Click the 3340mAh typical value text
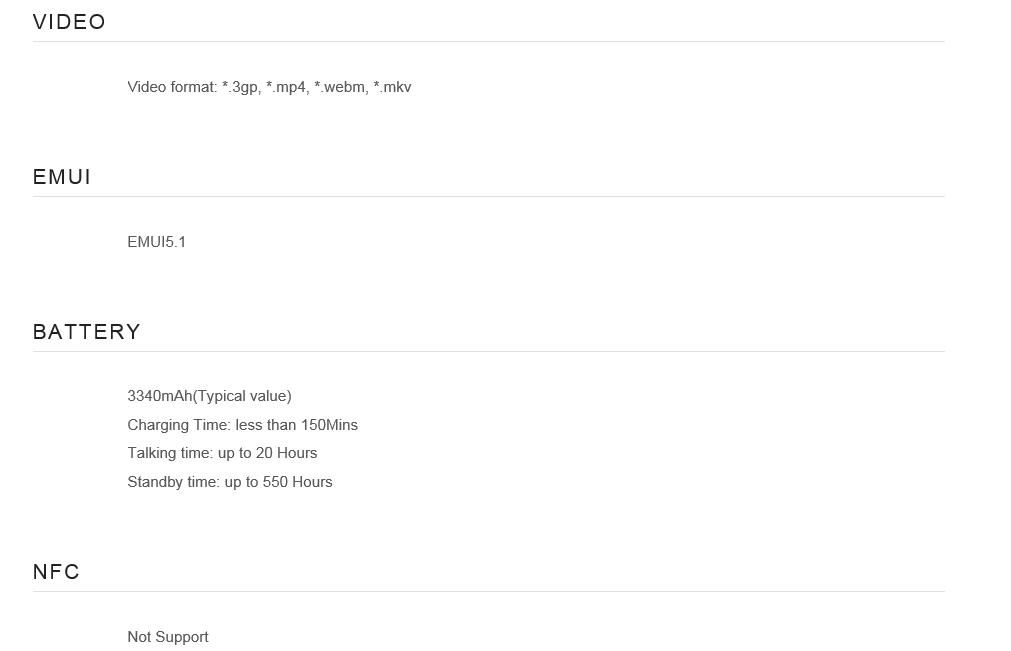The image size is (1011, 651). coord(209,396)
